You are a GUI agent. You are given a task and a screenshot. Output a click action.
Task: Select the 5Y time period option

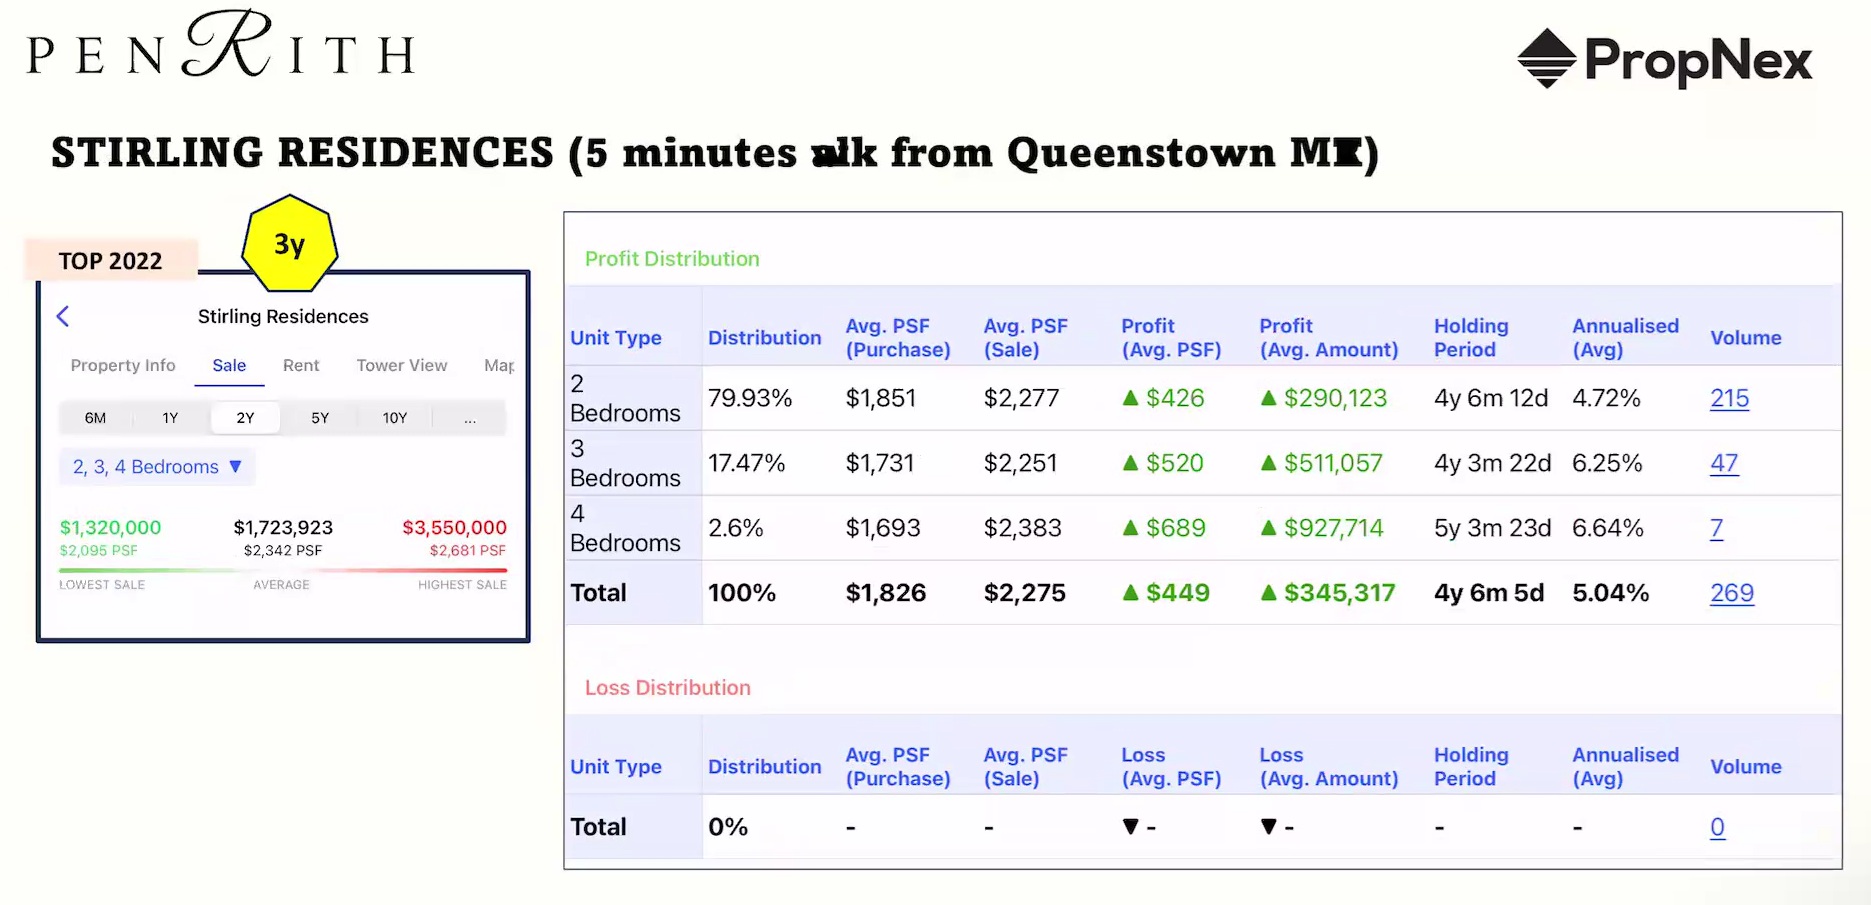(x=320, y=418)
